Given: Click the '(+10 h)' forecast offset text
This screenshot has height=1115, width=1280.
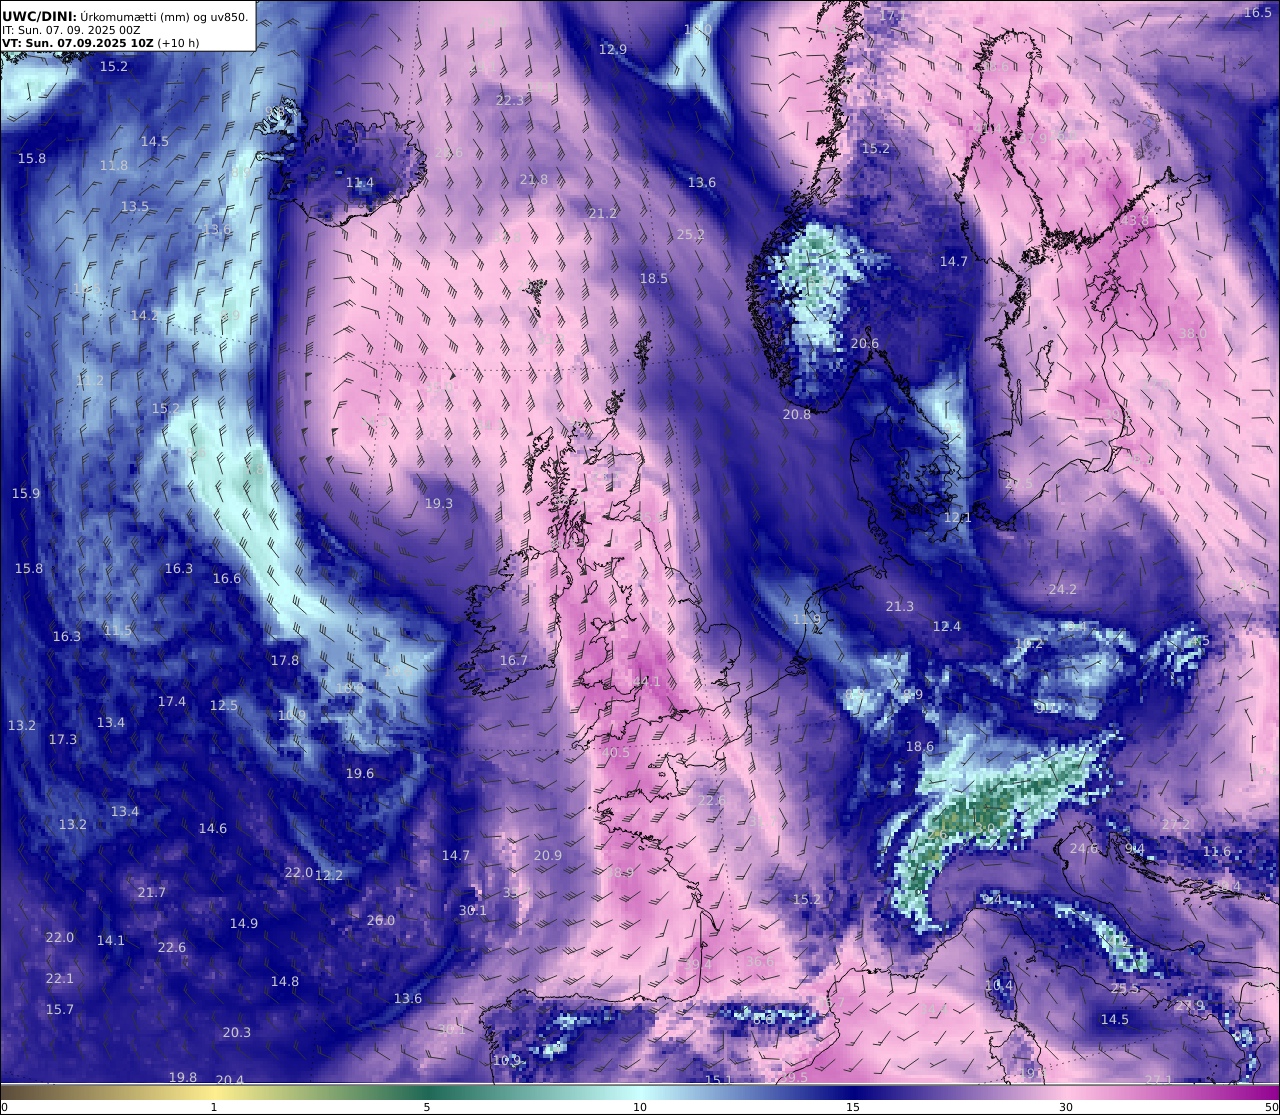Looking at the screenshot, I should (178, 43).
